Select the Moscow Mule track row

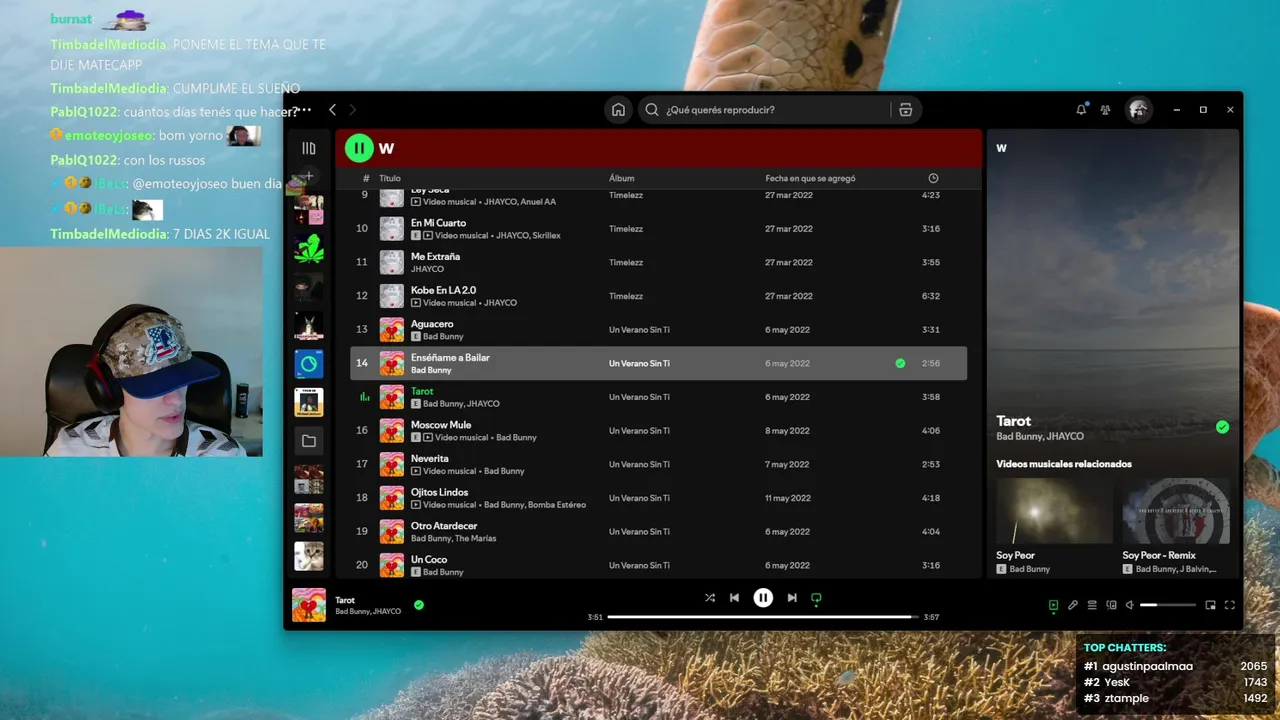click(x=658, y=431)
